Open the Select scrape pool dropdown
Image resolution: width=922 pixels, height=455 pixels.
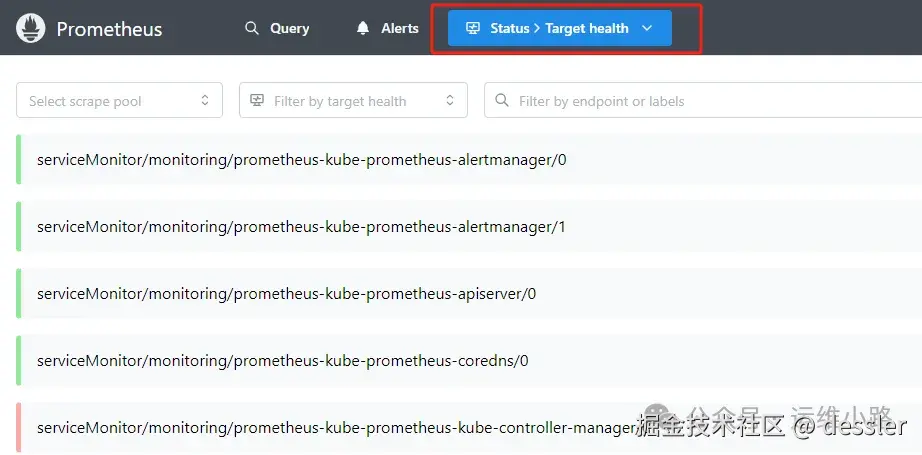tap(119, 100)
